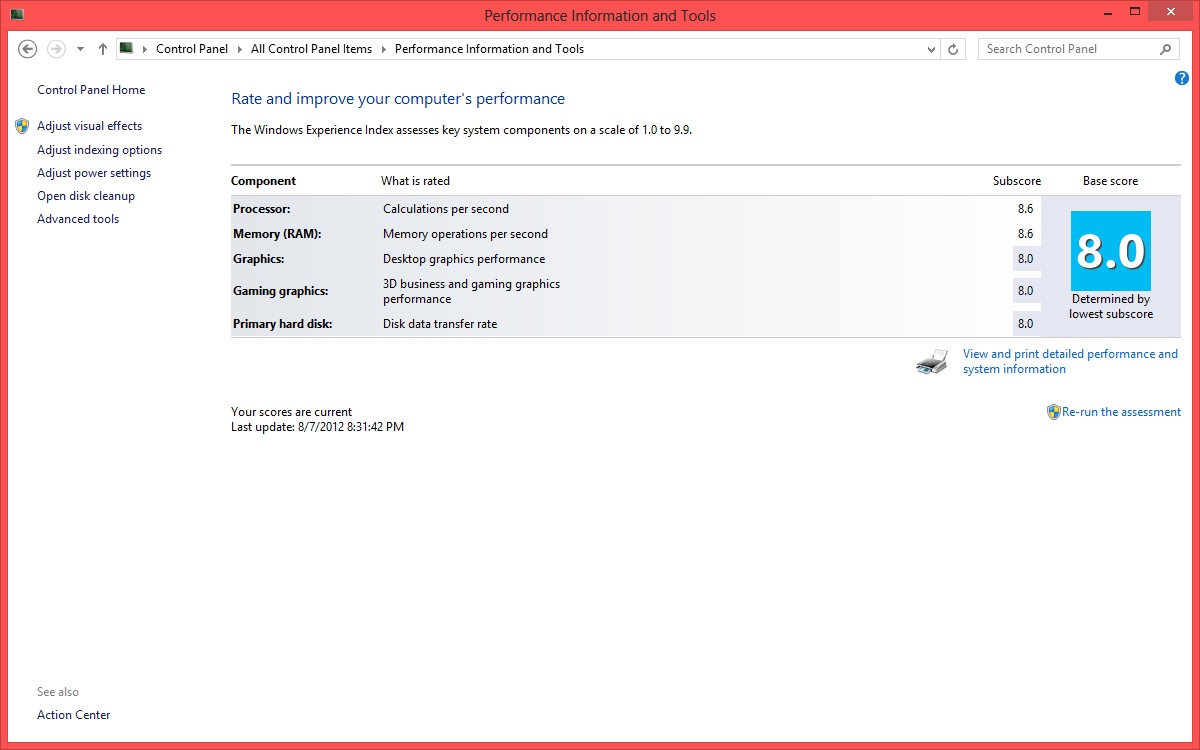
Task: Open the blue Help icon
Action: pyautogui.click(x=1182, y=78)
